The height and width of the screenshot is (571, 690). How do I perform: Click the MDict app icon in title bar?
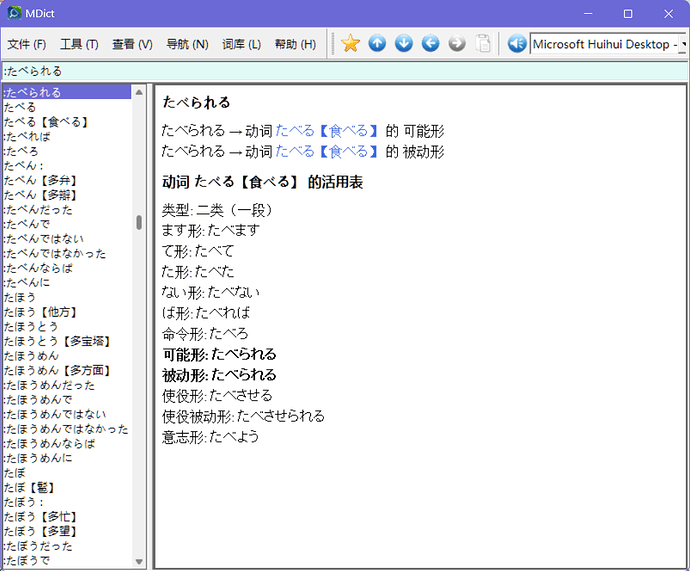tap(14, 13)
